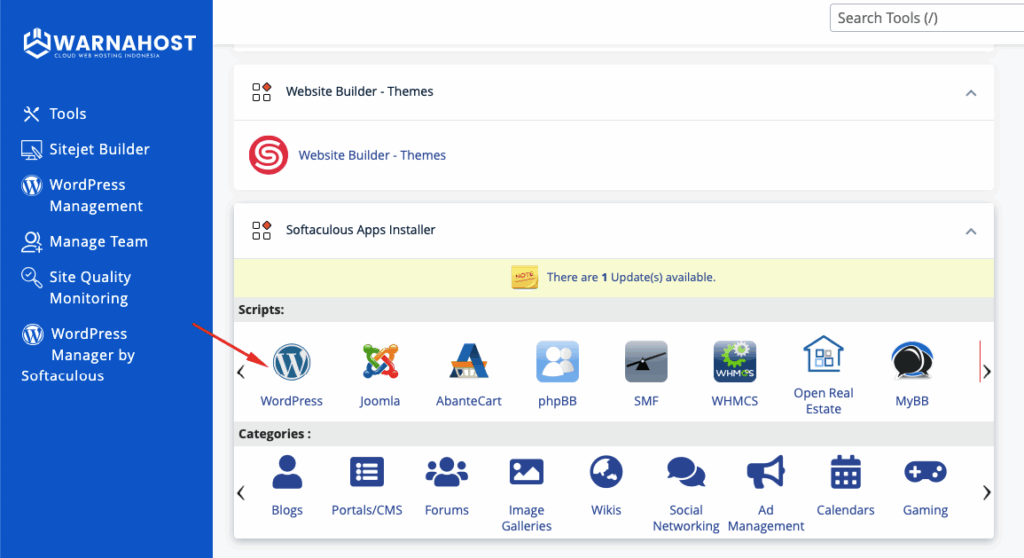Show next categories with right arrow
The width and height of the screenshot is (1024, 558).
[987, 493]
